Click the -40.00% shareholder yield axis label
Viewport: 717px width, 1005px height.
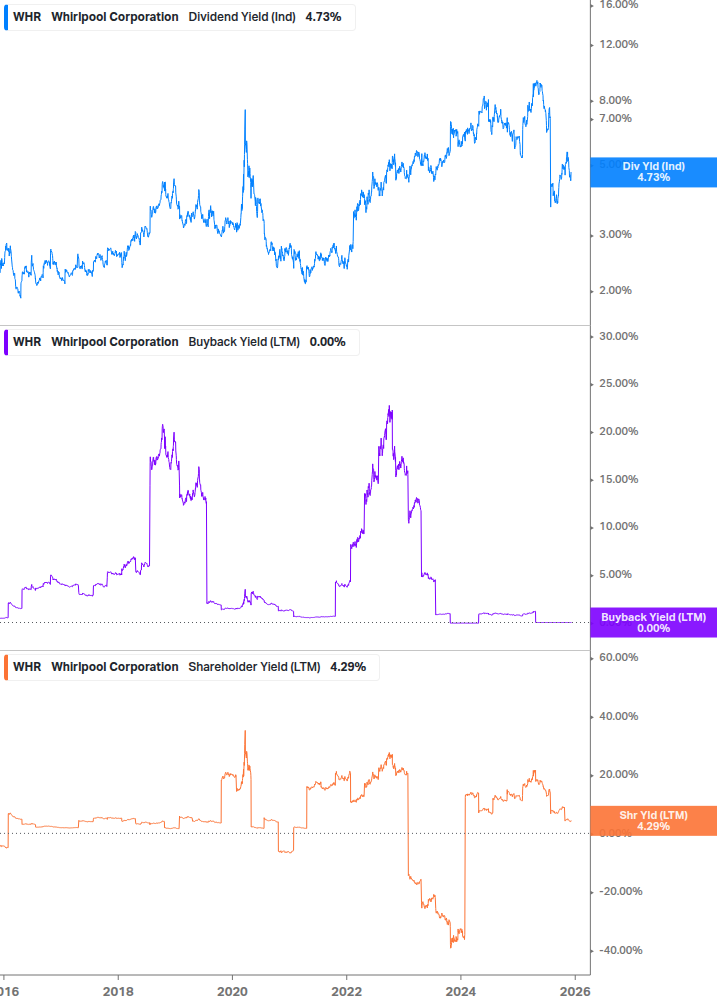click(x=620, y=951)
